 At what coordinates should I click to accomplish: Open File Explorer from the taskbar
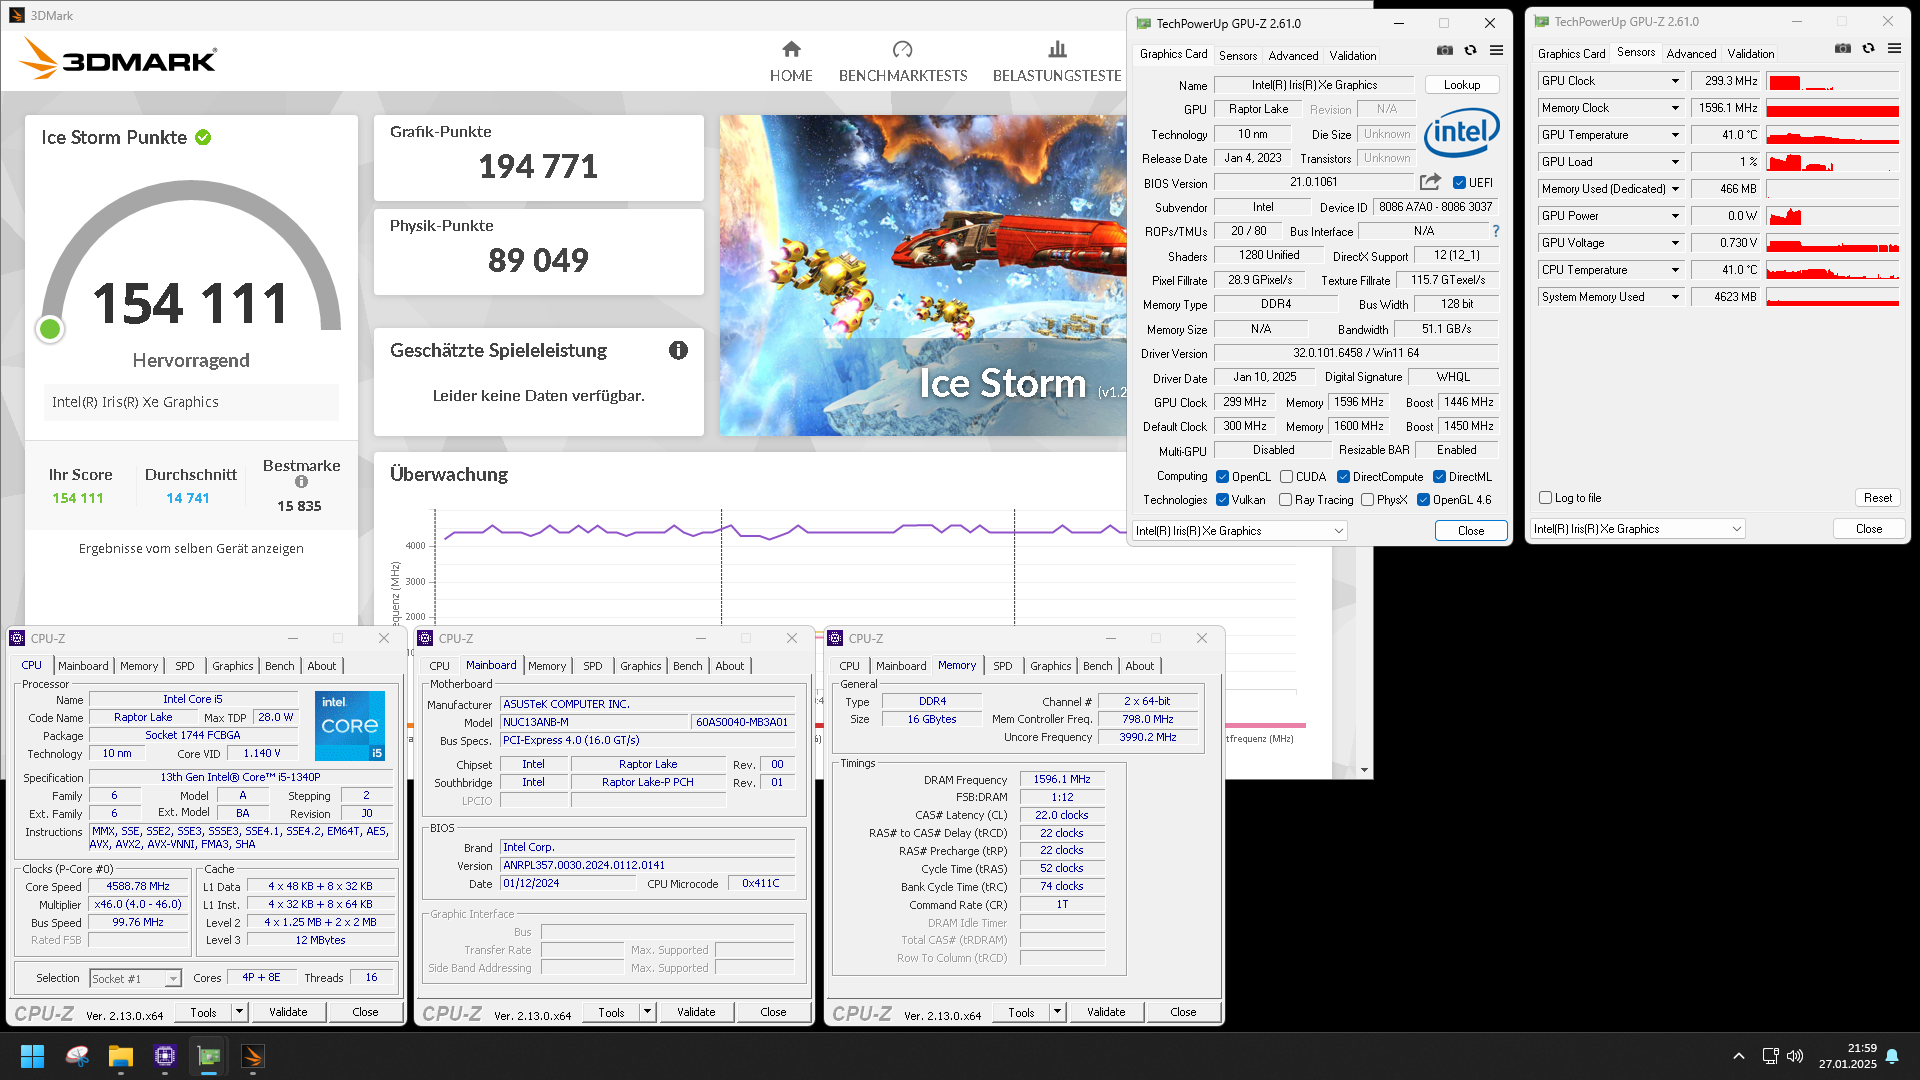pos(121,1056)
